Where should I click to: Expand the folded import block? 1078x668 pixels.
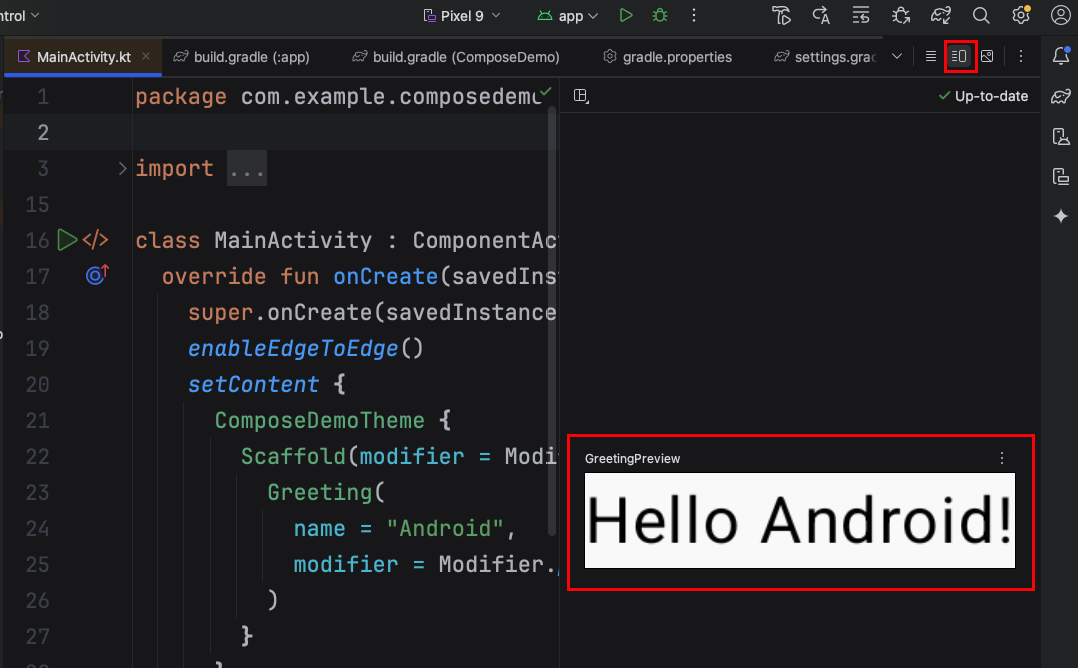click(x=123, y=168)
